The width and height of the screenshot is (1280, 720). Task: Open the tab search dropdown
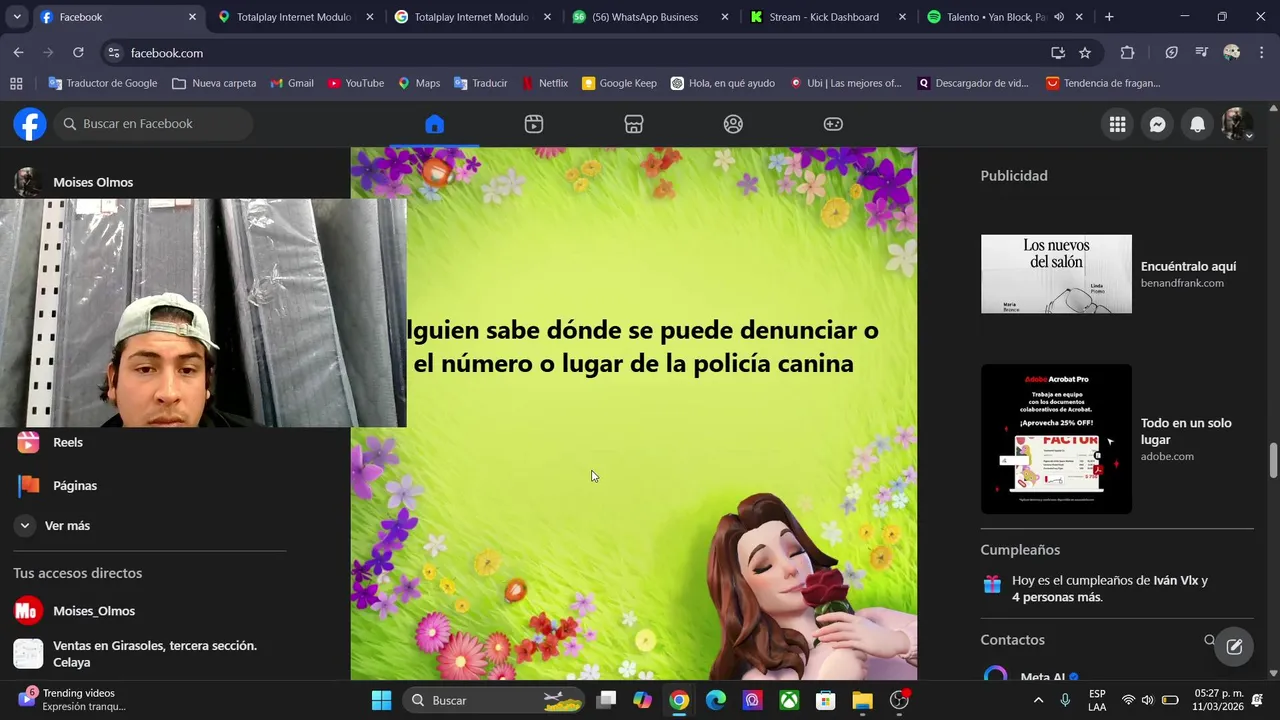[17, 17]
